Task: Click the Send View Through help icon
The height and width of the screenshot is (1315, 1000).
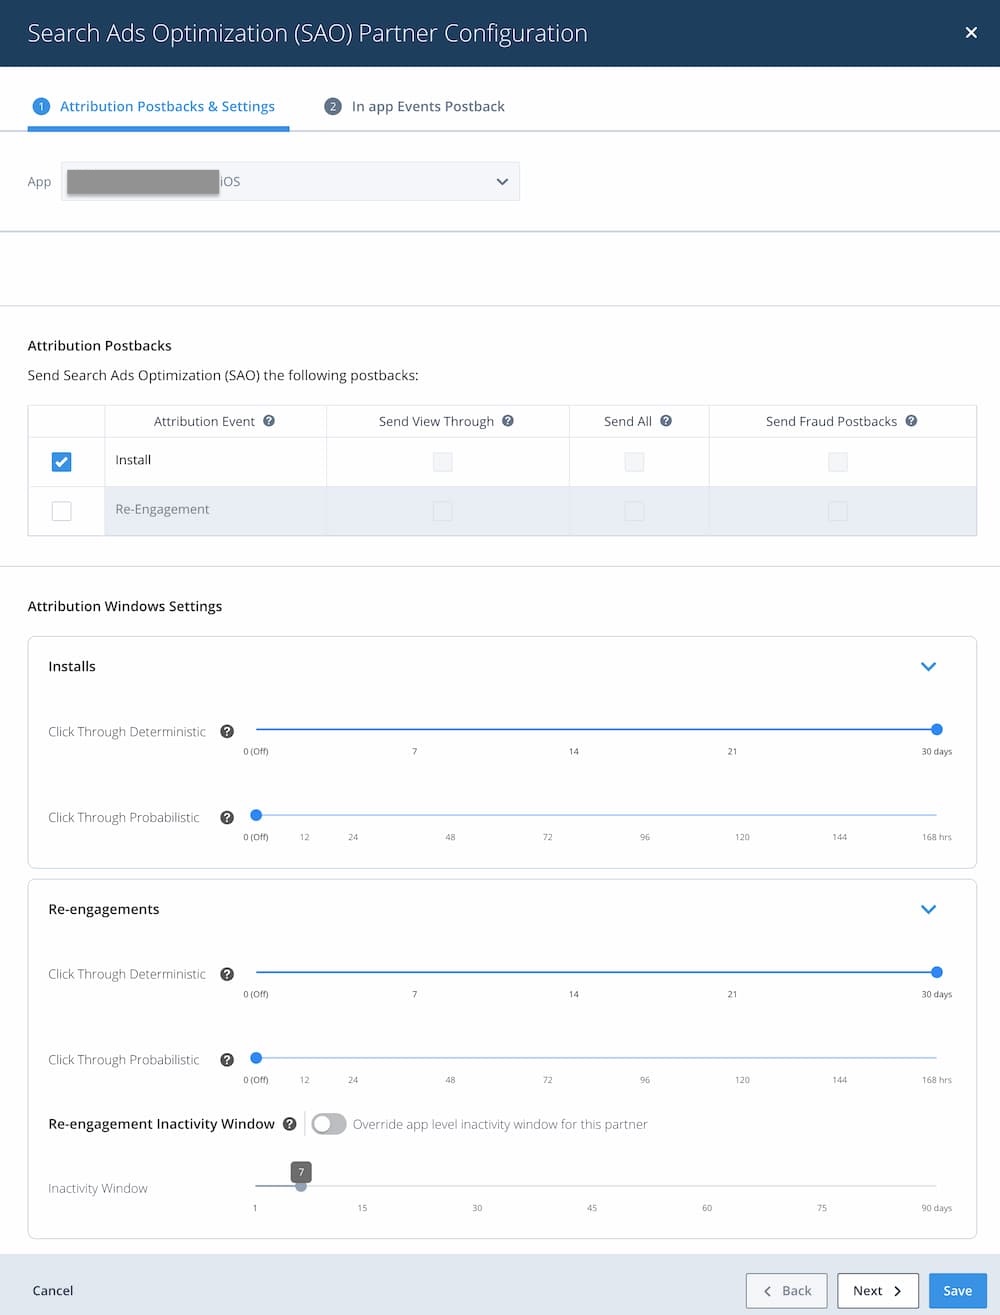Action: 508,421
